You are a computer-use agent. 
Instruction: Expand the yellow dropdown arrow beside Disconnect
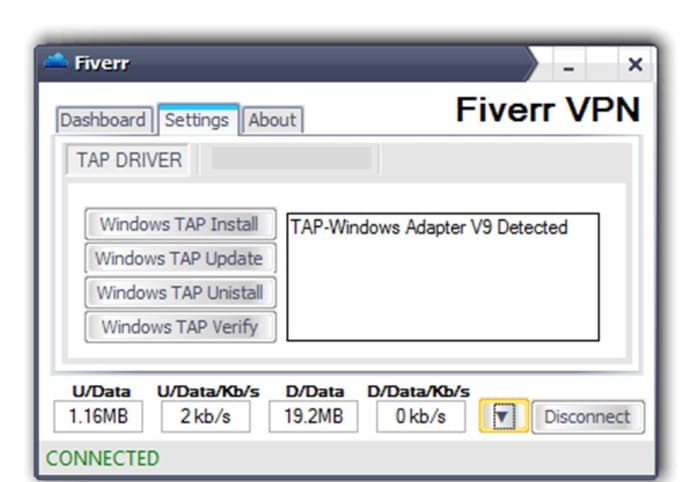503,416
